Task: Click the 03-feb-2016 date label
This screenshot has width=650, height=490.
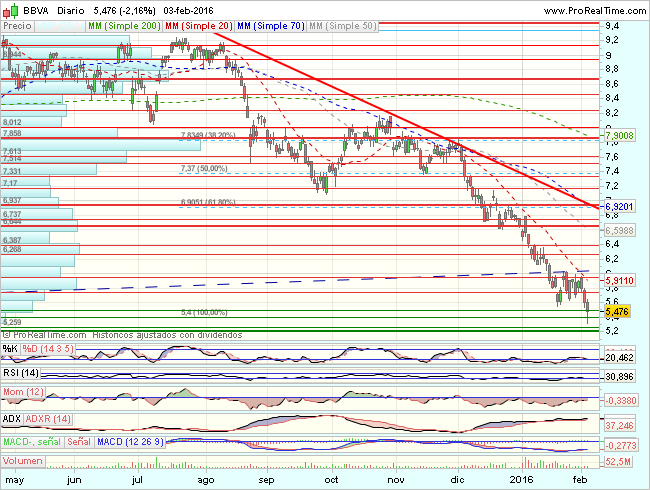Action: (x=189, y=11)
